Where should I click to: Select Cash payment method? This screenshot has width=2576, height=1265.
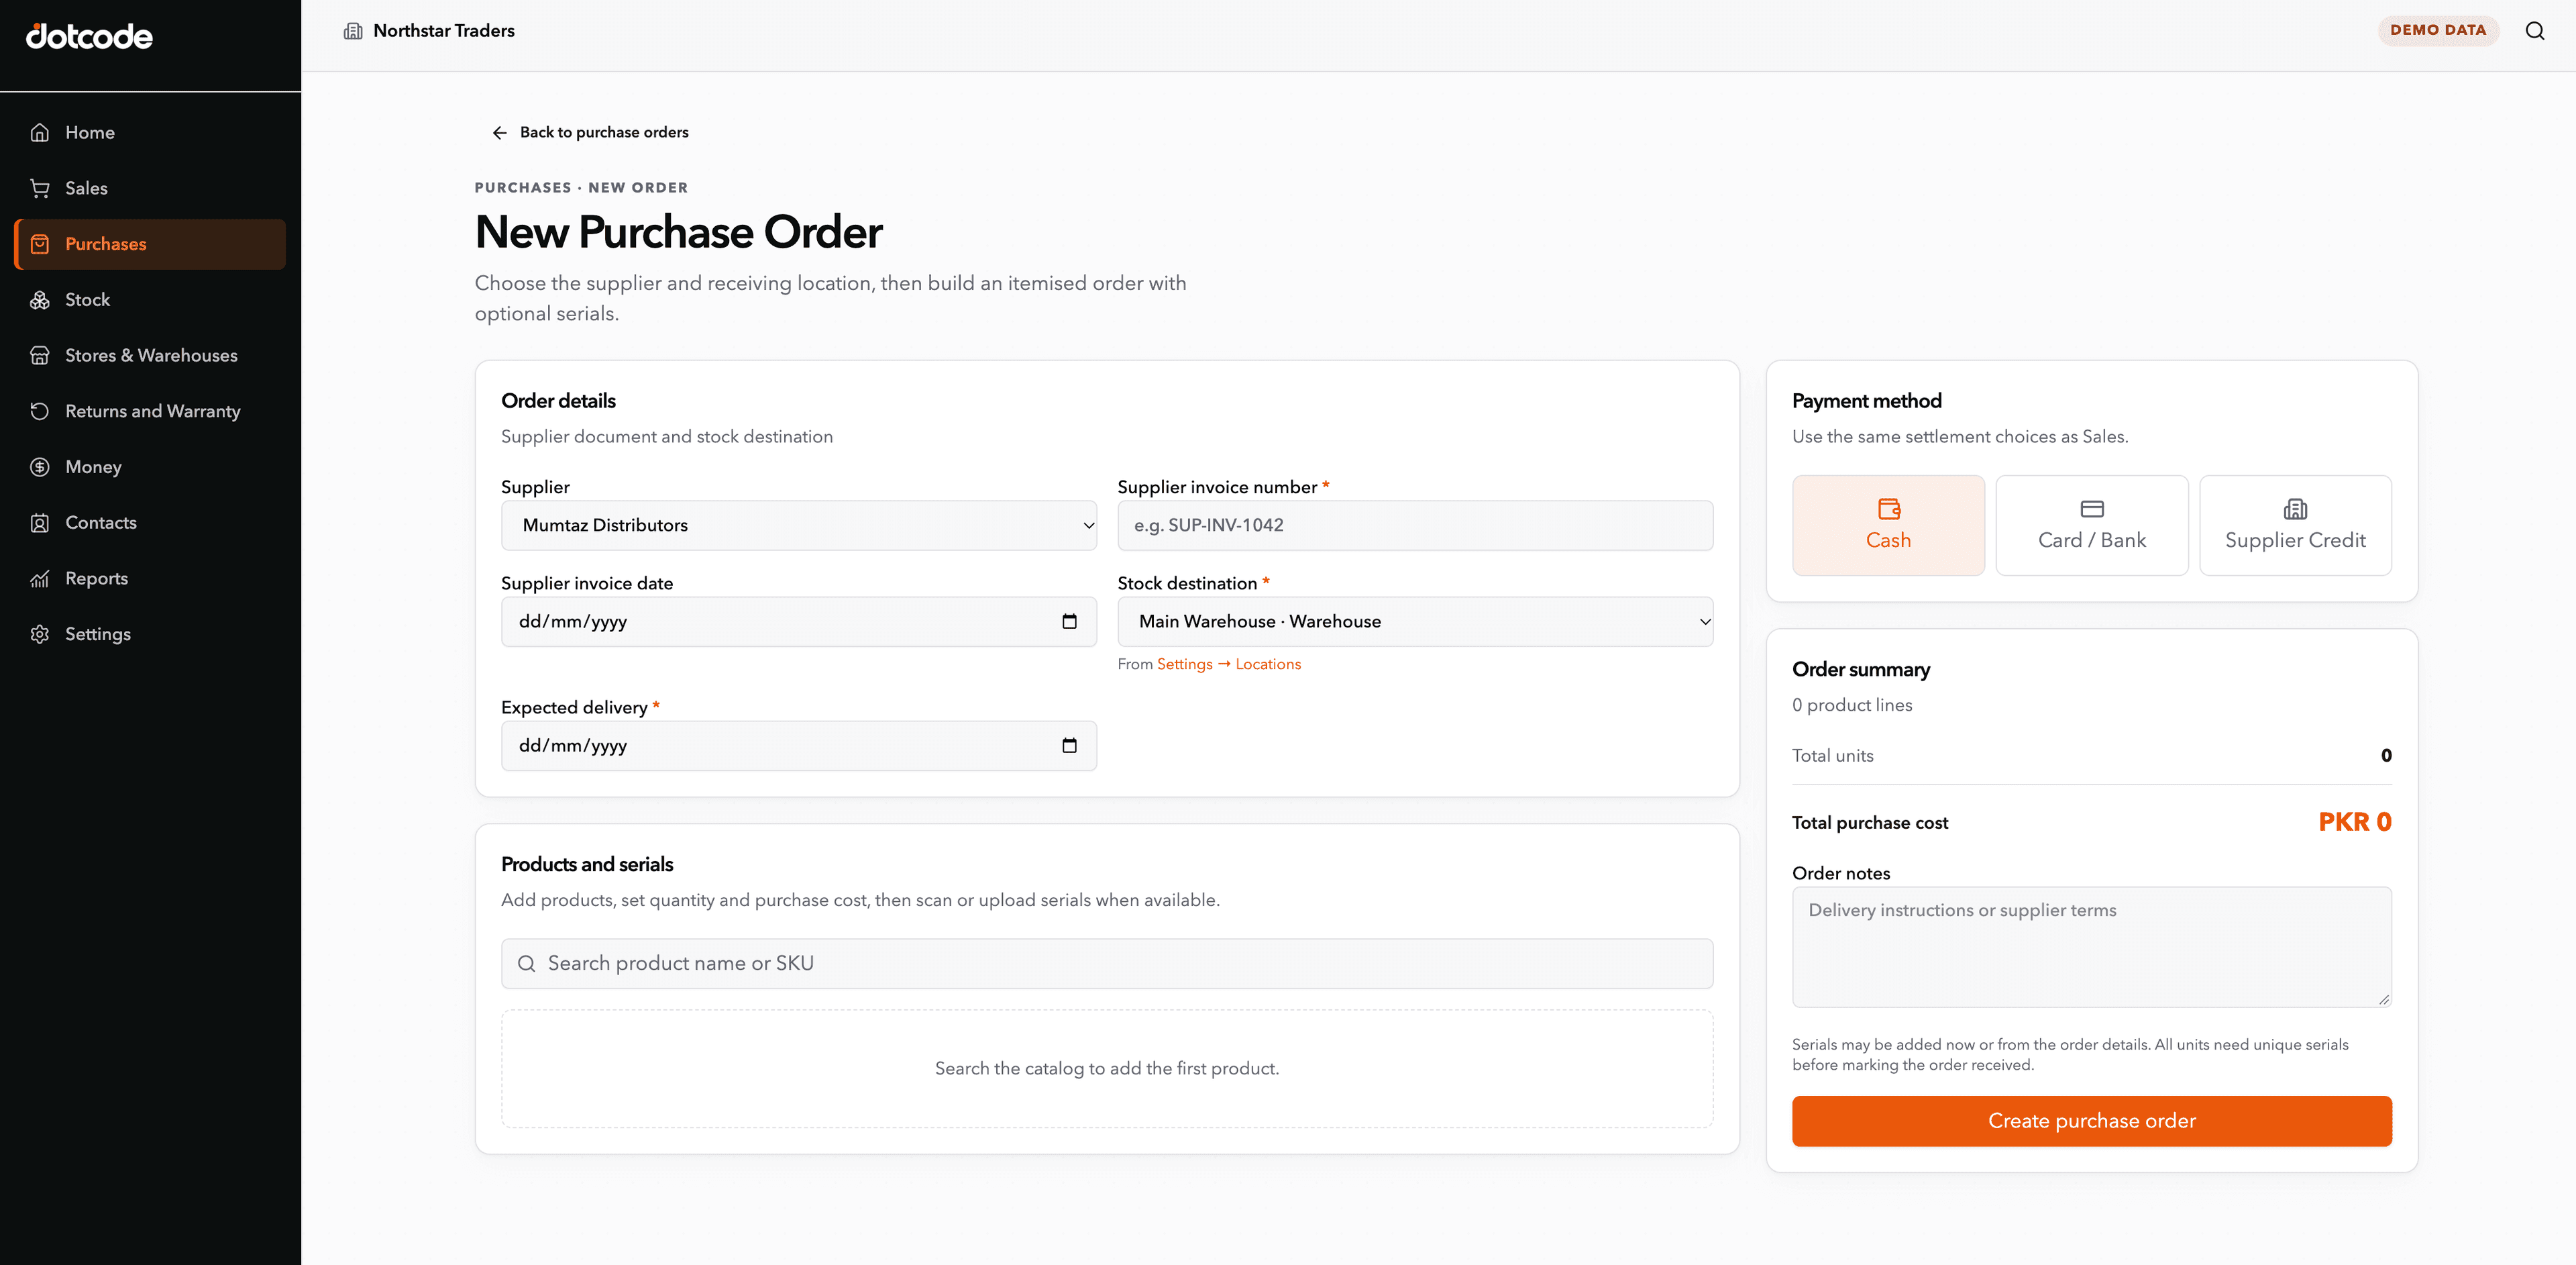1888,525
